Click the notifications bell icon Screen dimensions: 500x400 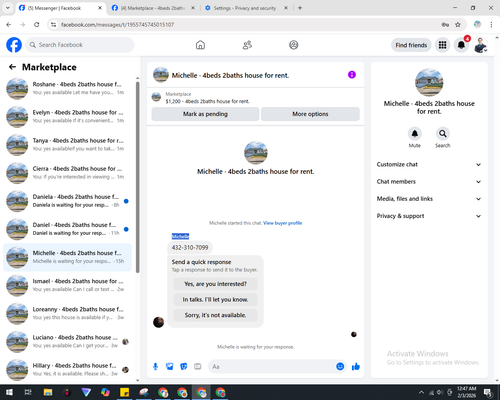pos(461,45)
